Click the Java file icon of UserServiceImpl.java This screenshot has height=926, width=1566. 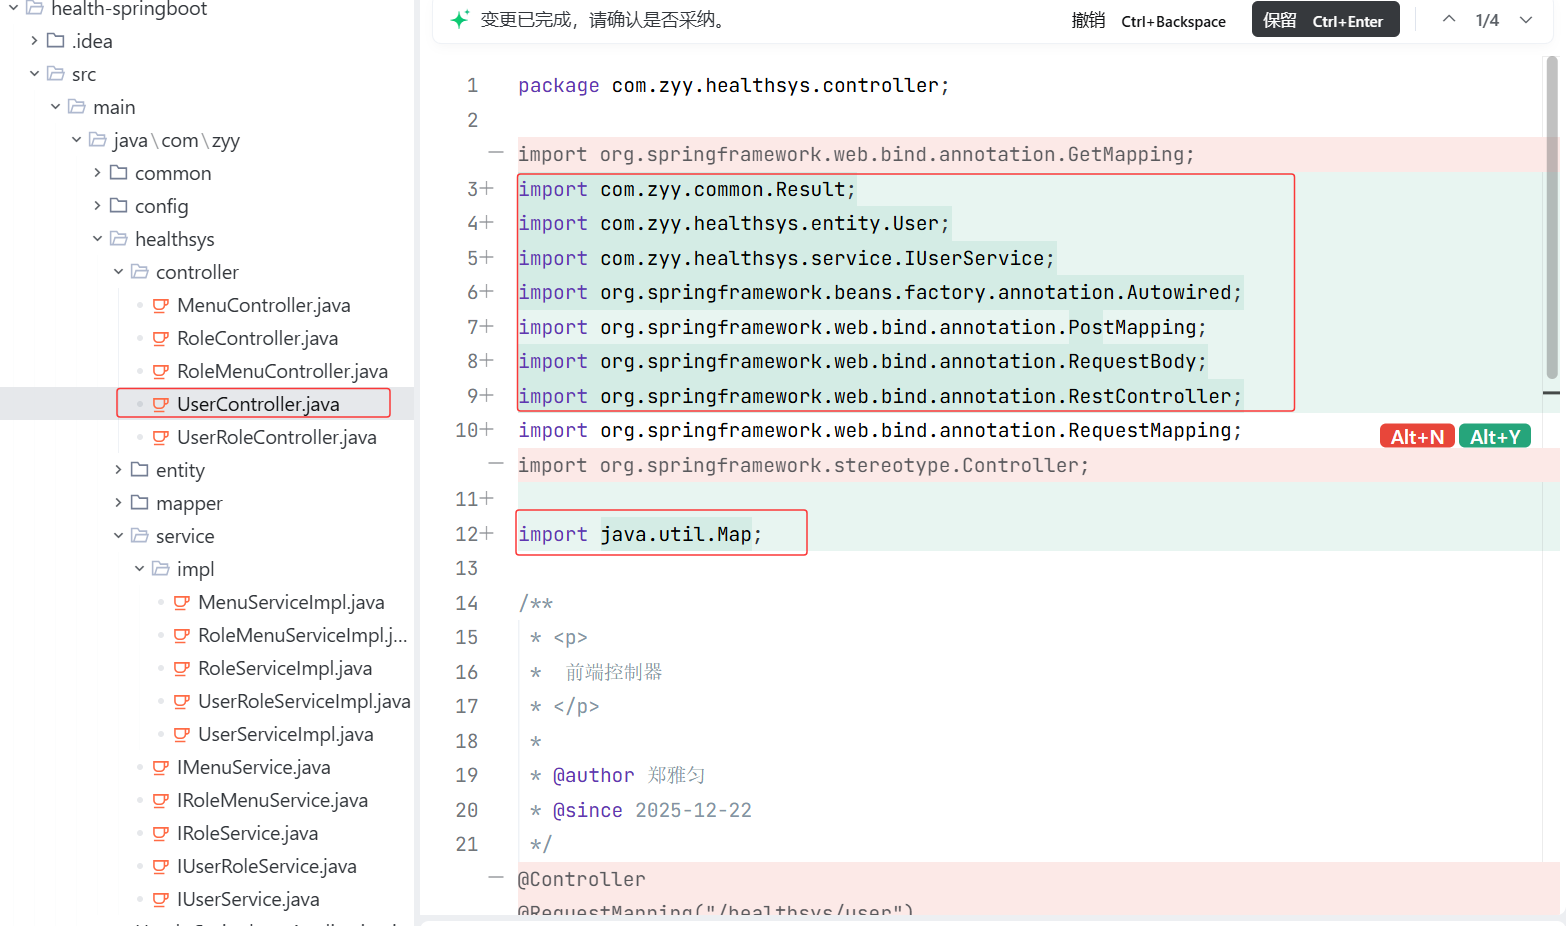click(x=181, y=734)
